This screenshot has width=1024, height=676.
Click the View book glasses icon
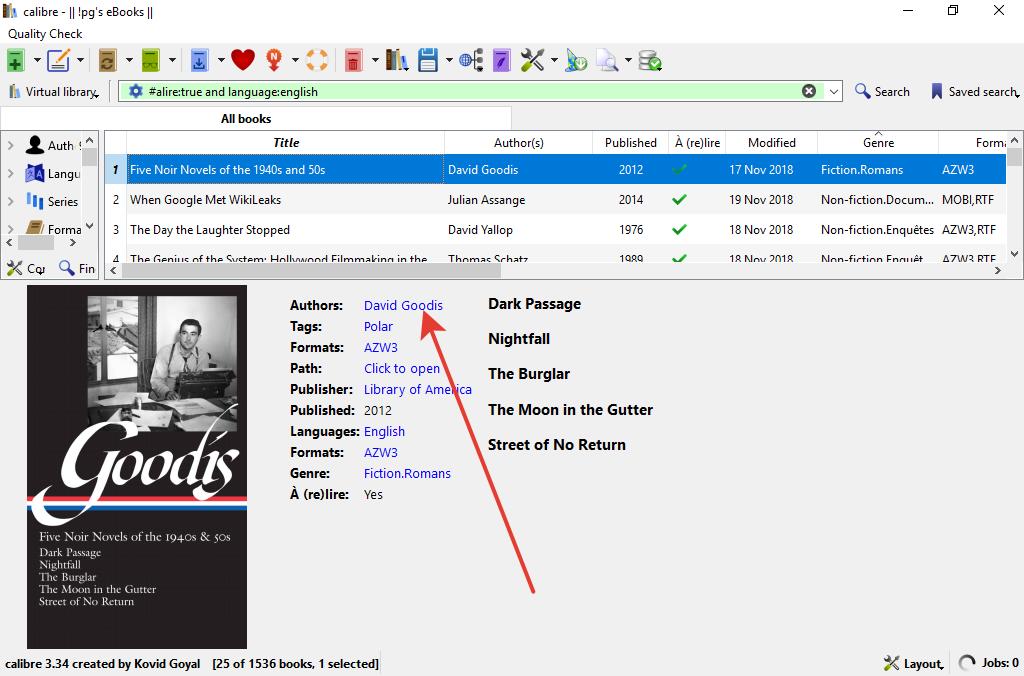150,61
